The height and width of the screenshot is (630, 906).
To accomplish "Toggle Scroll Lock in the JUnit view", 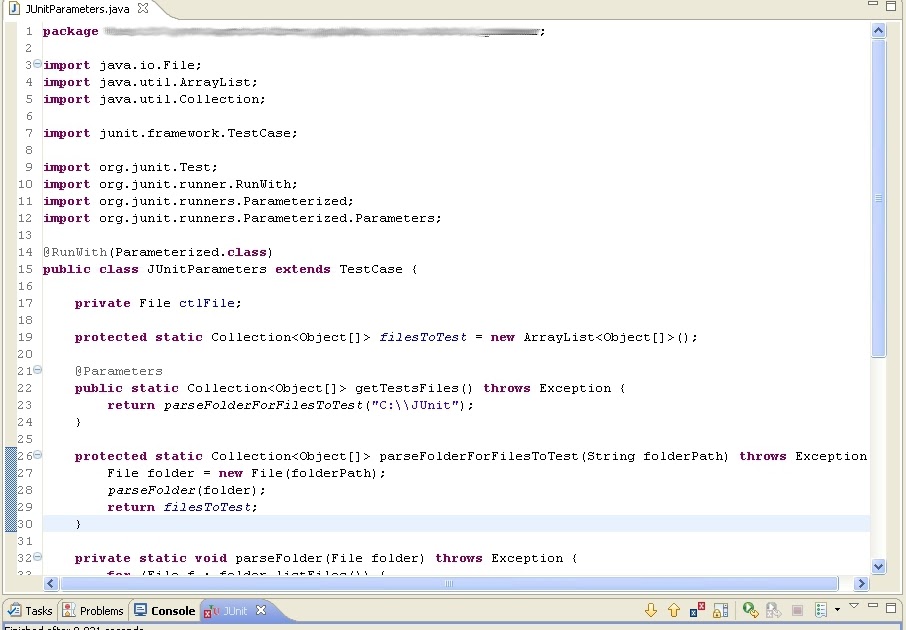I will [722, 610].
